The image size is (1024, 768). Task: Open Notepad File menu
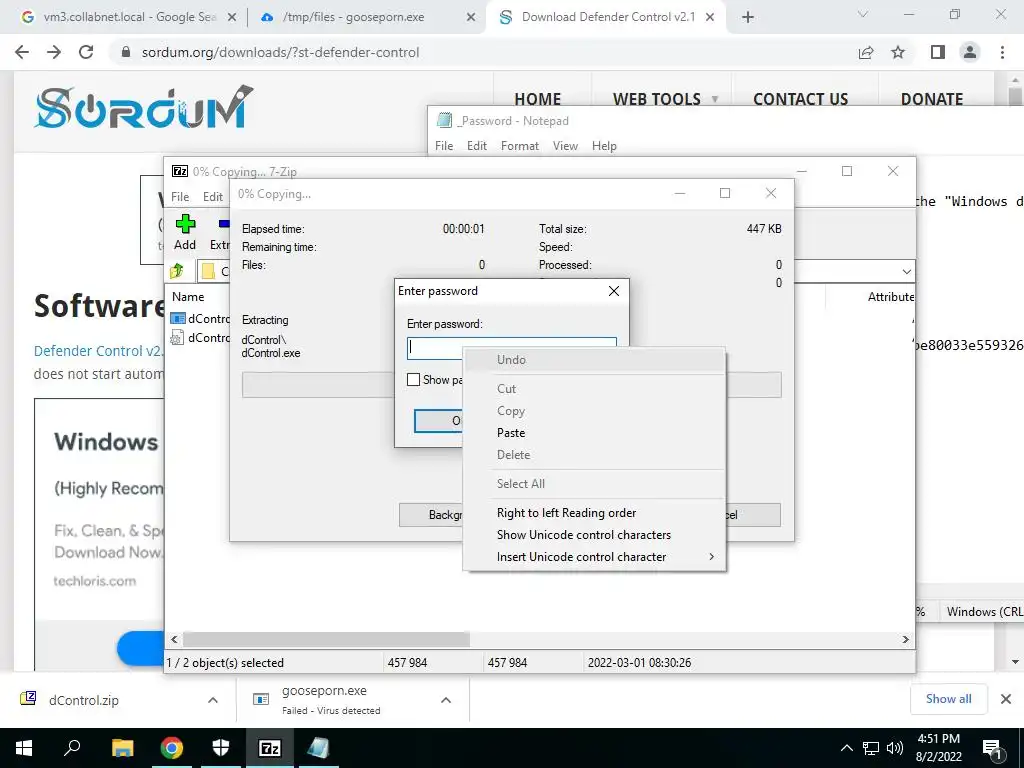(444, 146)
